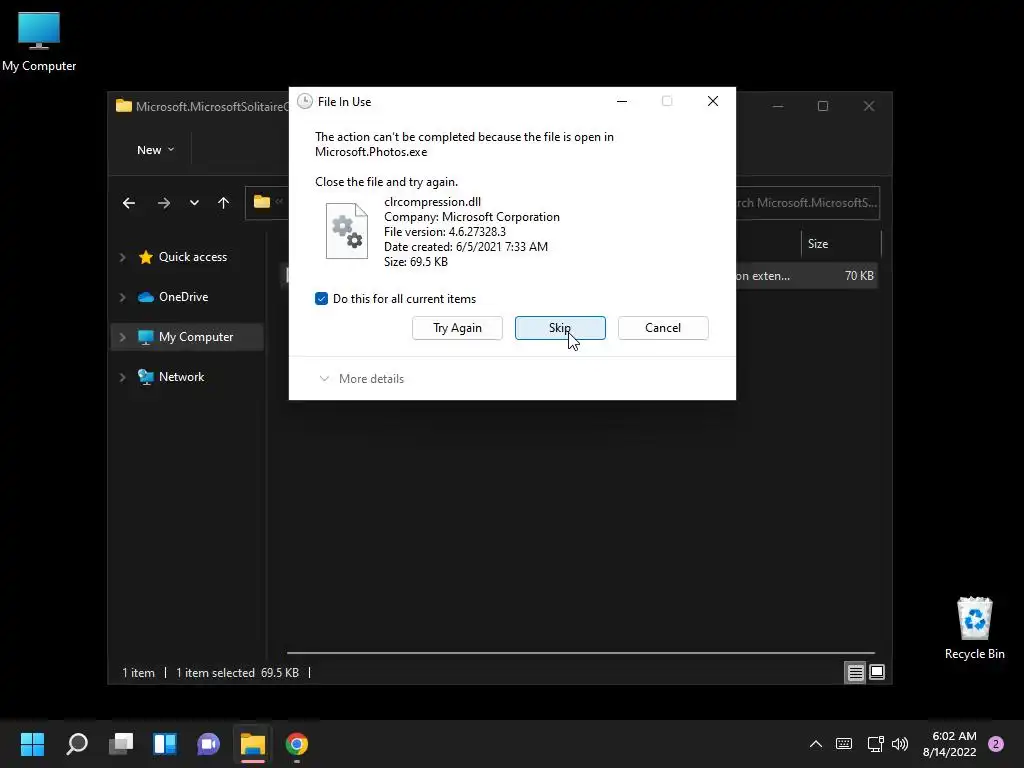1024x768 pixels.
Task: Open the New dropdown in File Explorer
Action: pyautogui.click(x=155, y=150)
